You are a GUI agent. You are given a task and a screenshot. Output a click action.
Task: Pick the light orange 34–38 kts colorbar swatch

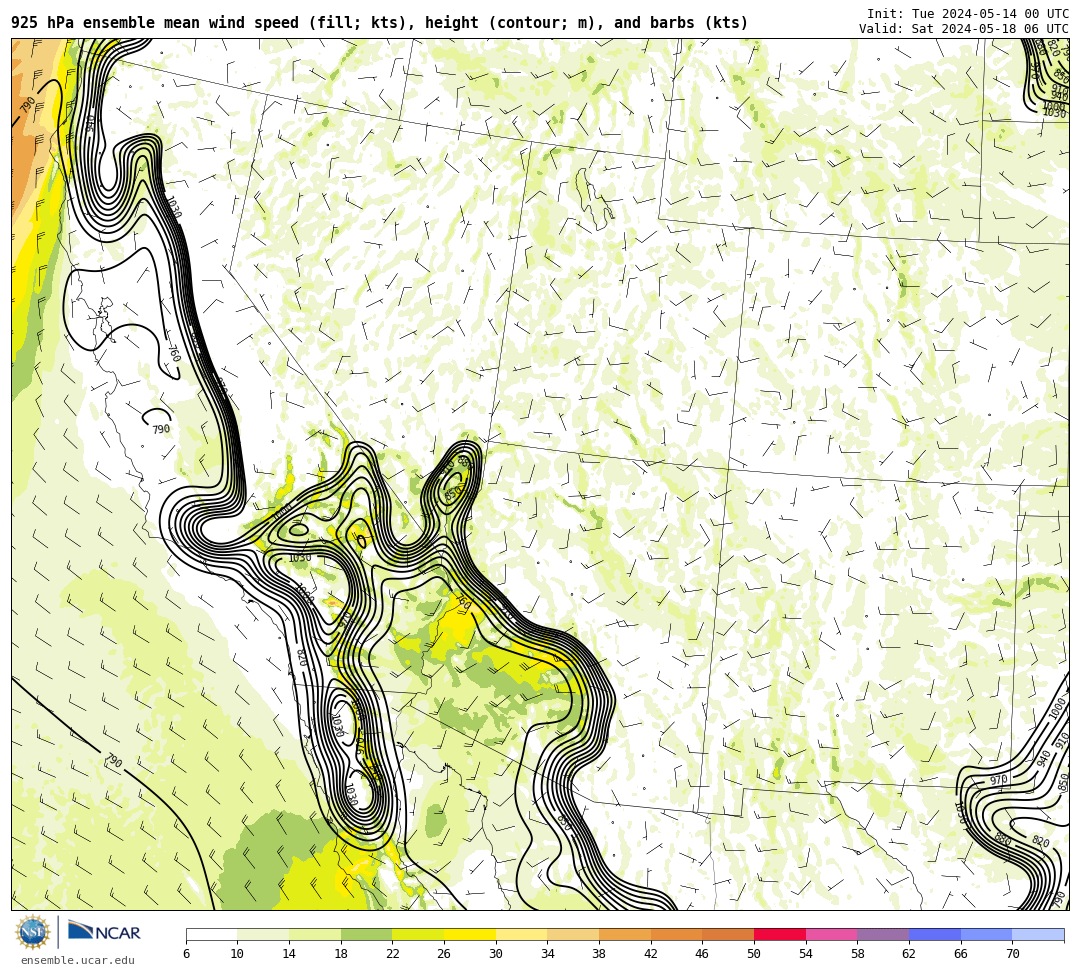(573, 934)
